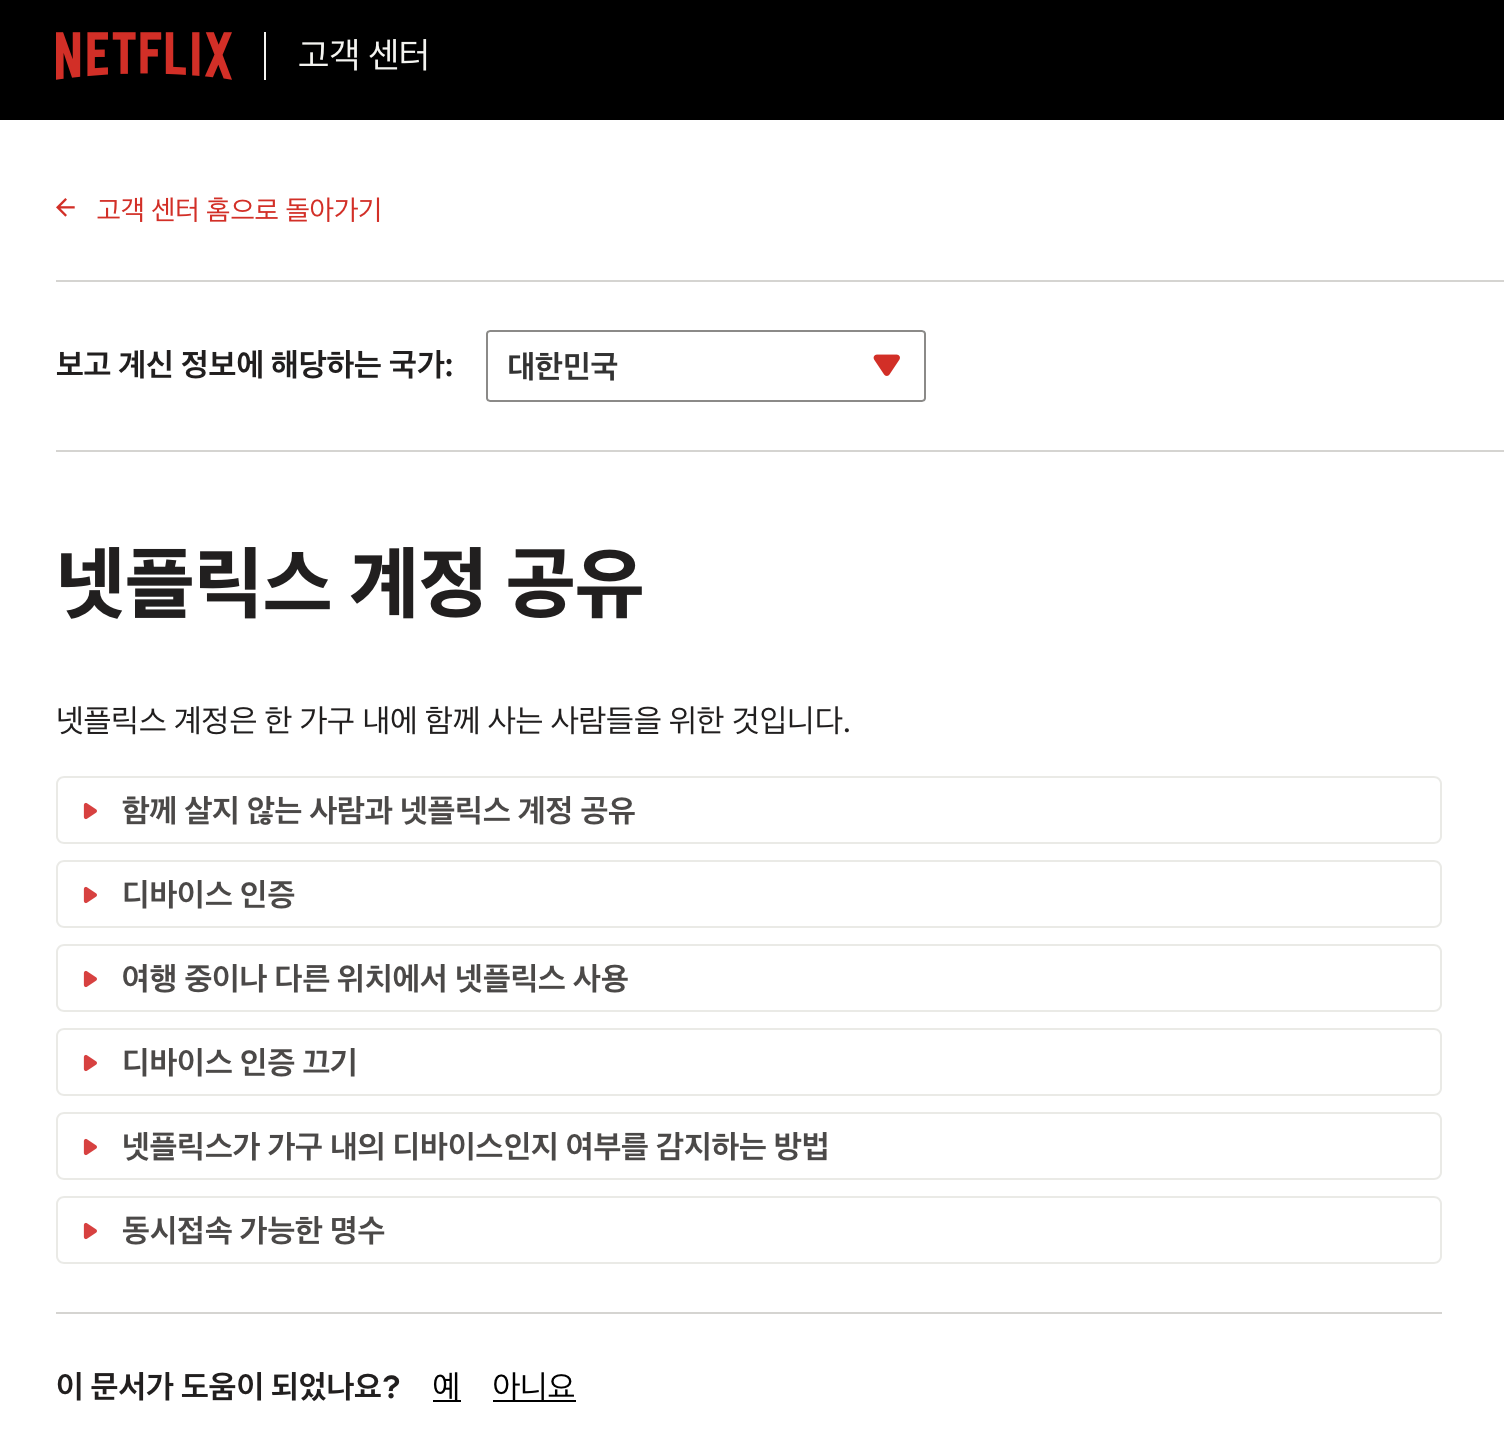Click the 넷플릭스 계정 공유 heading
Image resolution: width=1504 pixels, height=1450 pixels.
[x=349, y=584]
